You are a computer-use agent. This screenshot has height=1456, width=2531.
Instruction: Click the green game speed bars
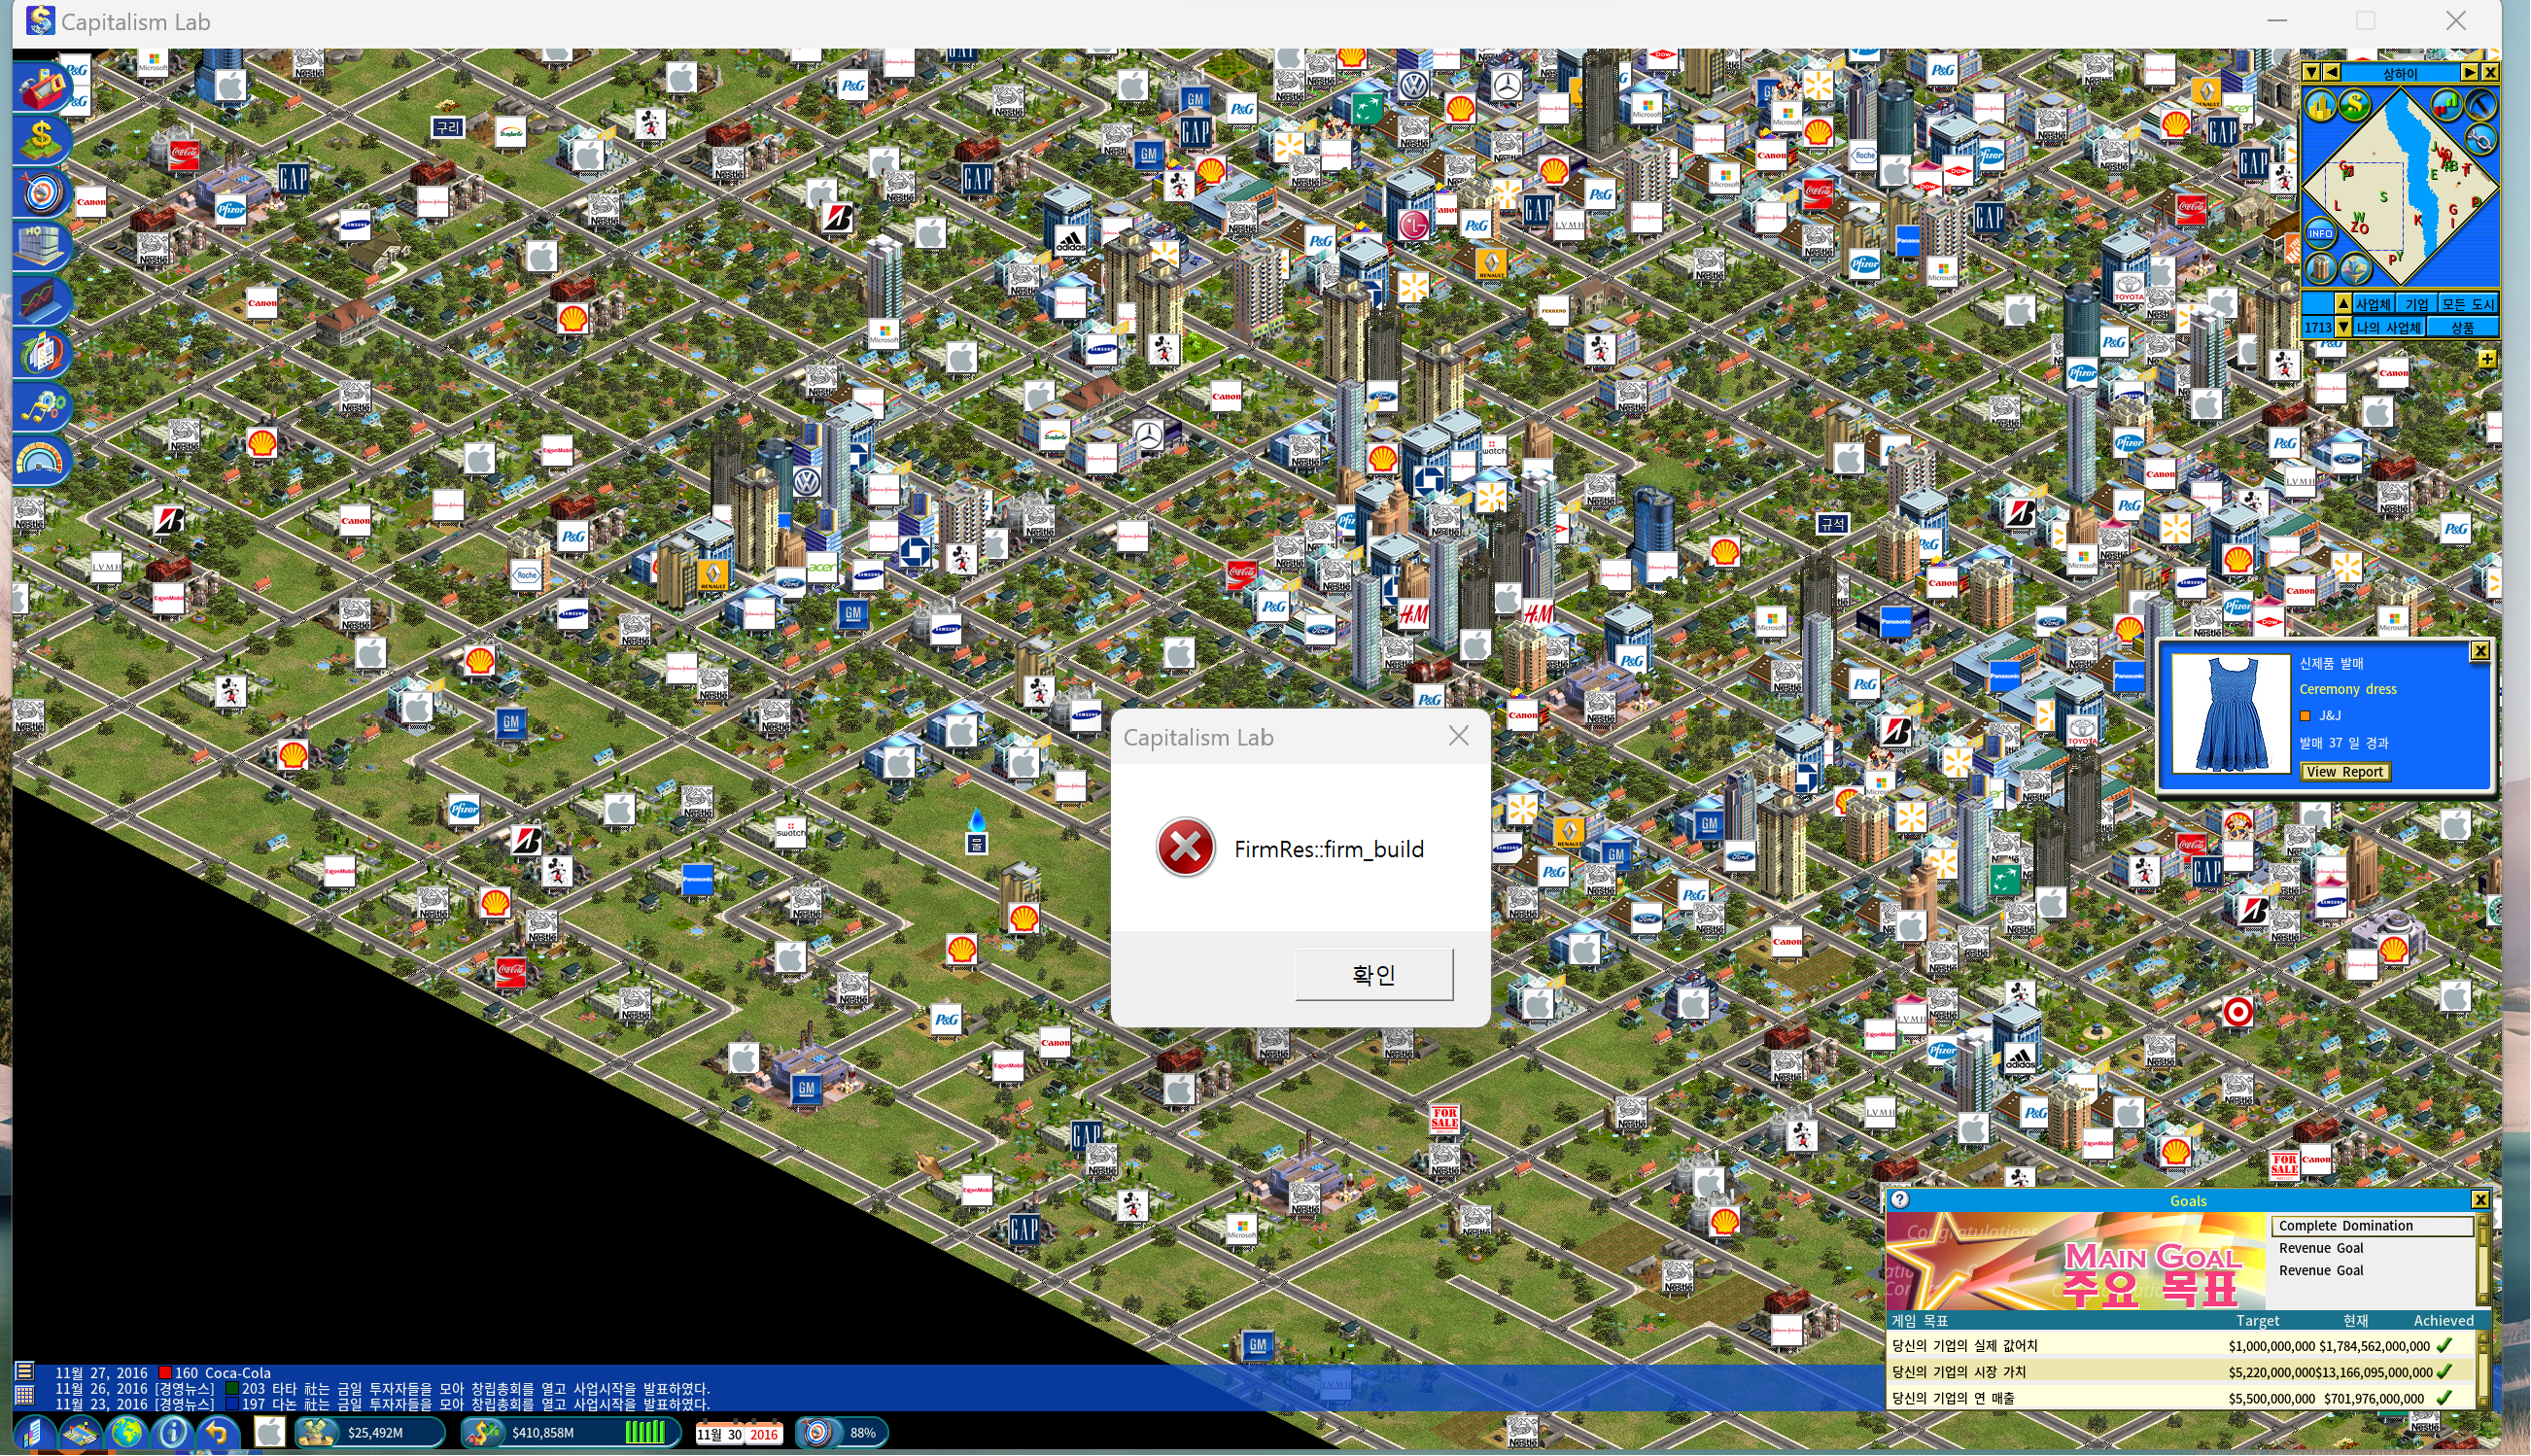(645, 1433)
